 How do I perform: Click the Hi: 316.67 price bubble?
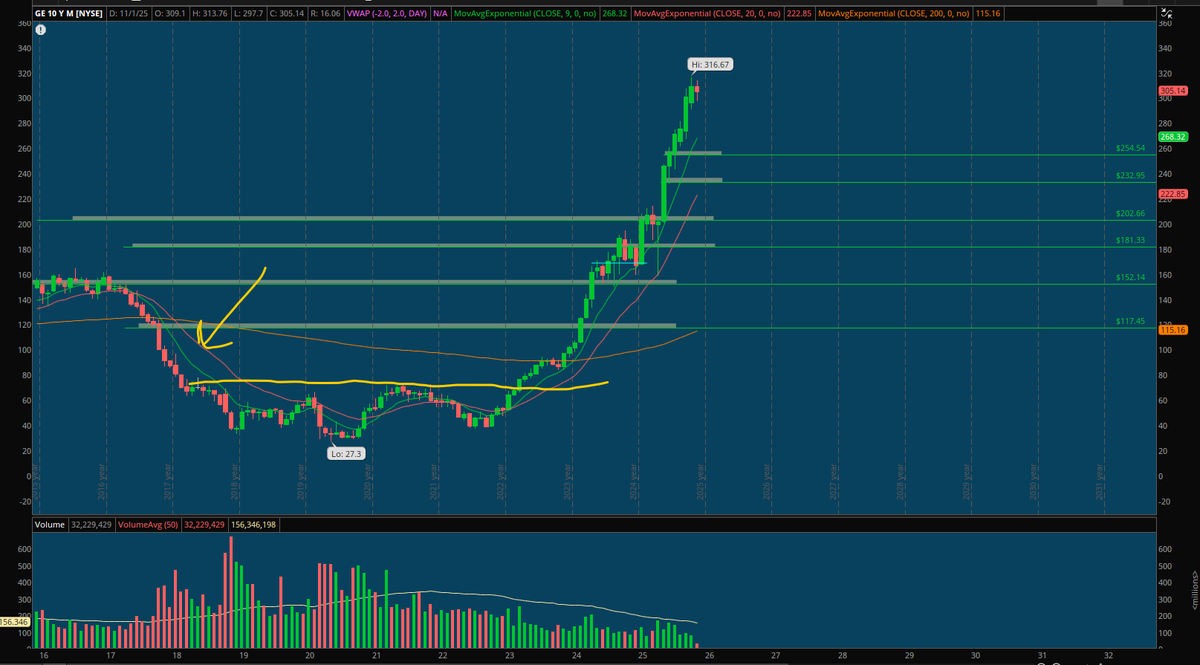pyautogui.click(x=711, y=64)
